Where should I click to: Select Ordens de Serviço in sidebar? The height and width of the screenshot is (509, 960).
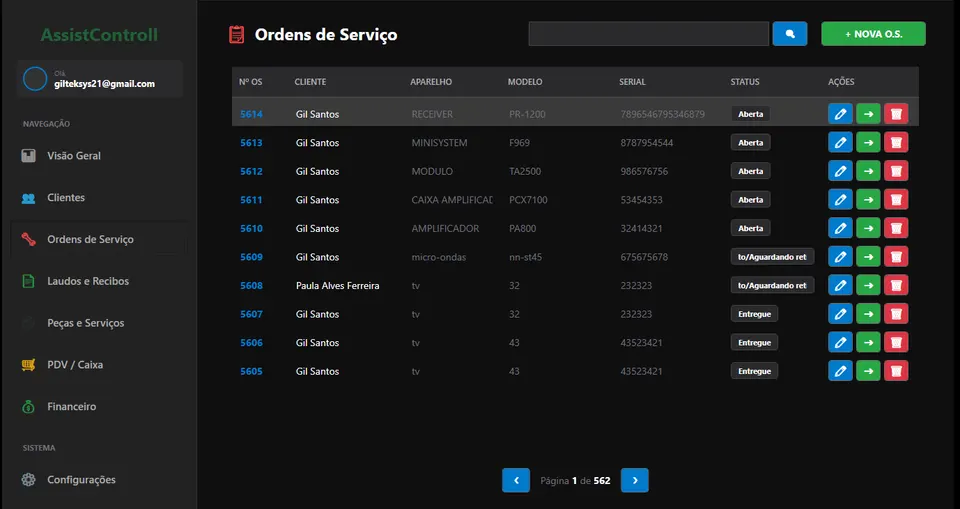click(99, 239)
